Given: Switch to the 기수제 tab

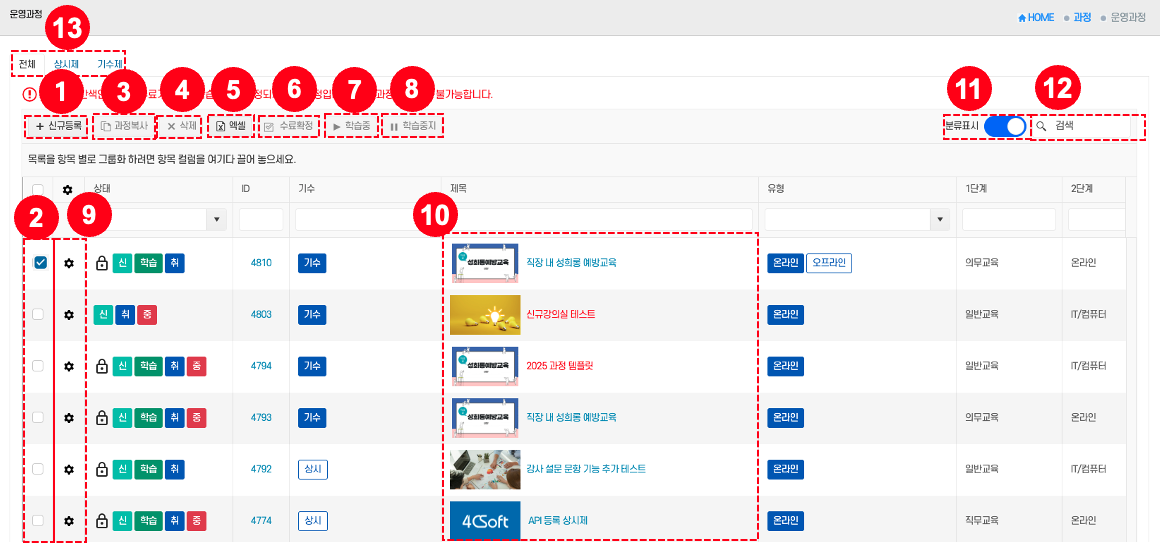Looking at the screenshot, I should pyautogui.click(x=109, y=65).
